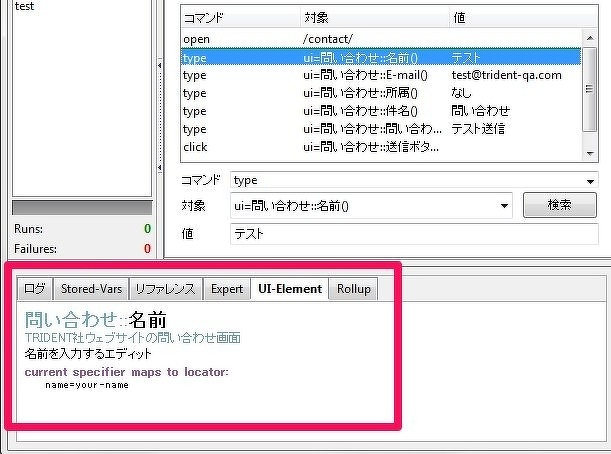Expand the 対象 dropdown arrow
Screen dimensions: 611x454
(x=503, y=206)
